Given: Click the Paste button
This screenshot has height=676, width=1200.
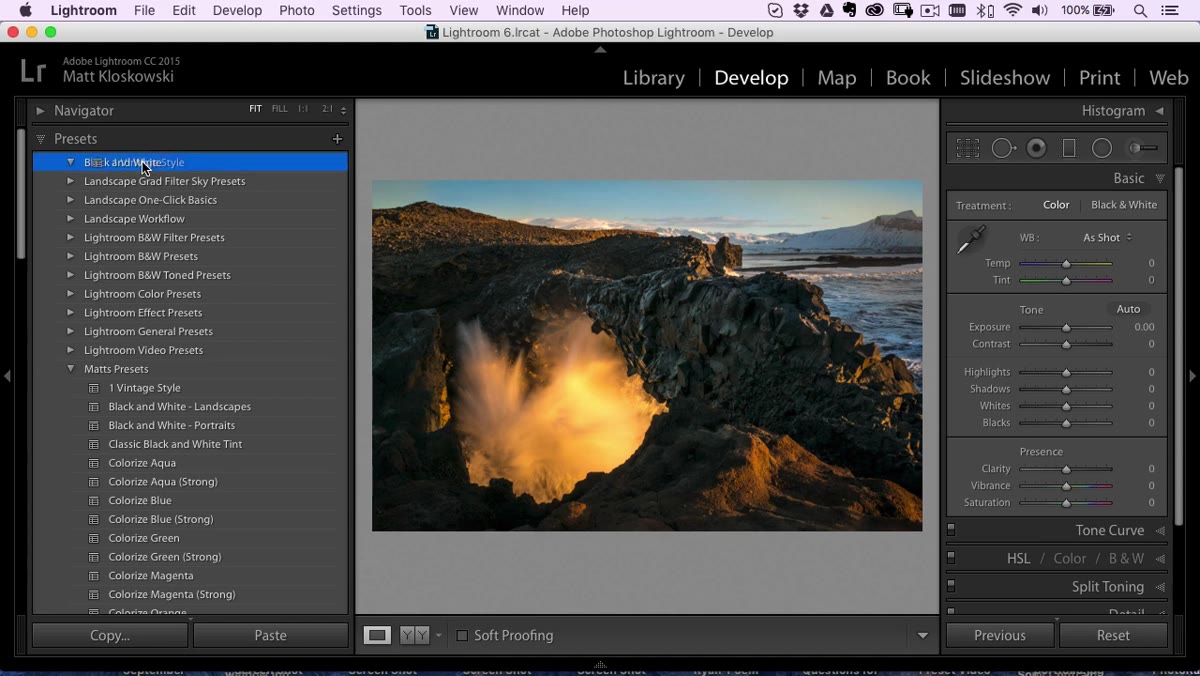Looking at the screenshot, I should [270, 635].
